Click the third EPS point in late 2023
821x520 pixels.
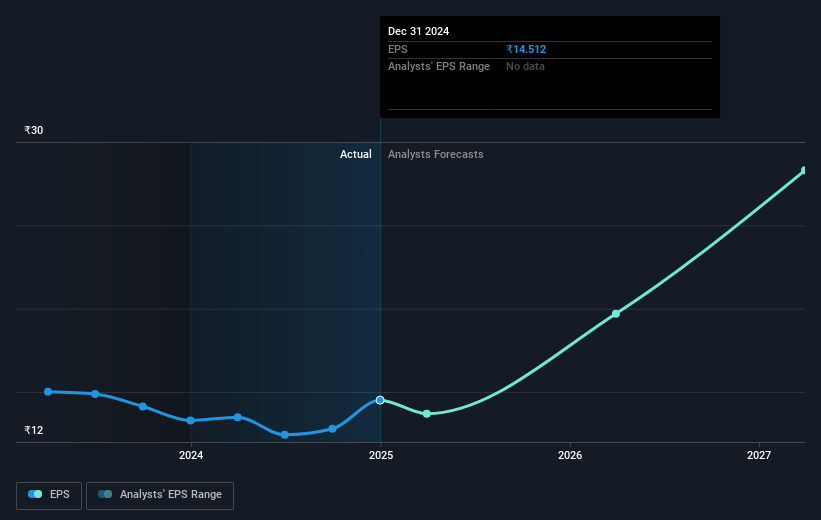click(143, 406)
